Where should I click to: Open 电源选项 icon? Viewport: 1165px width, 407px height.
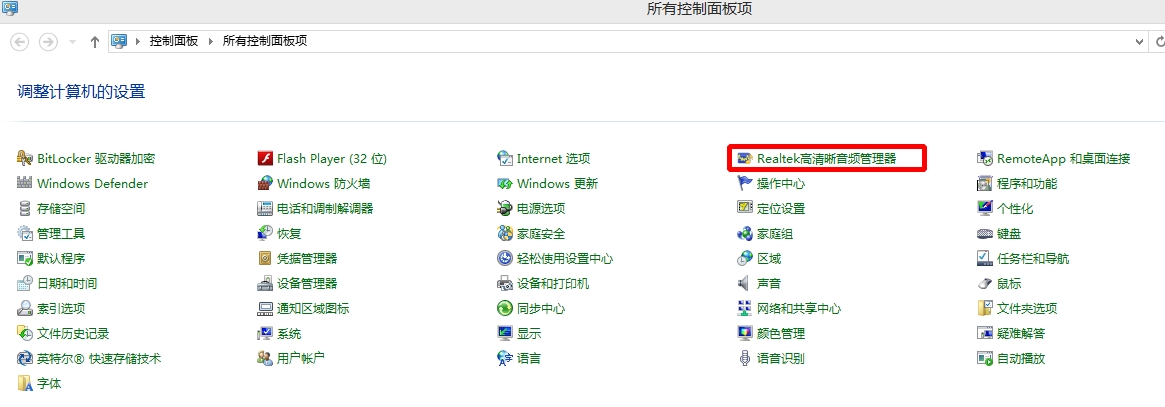click(x=504, y=209)
